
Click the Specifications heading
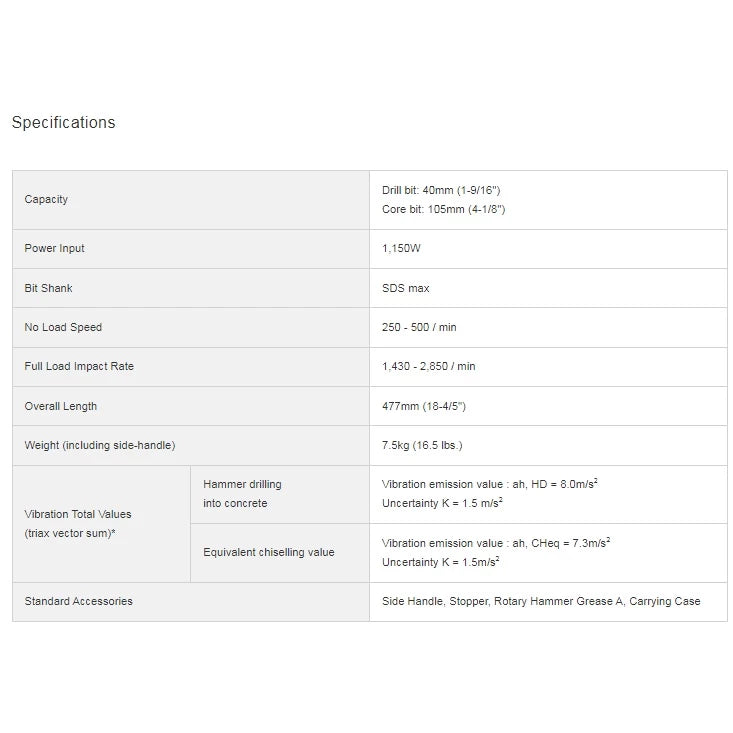point(63,122)
